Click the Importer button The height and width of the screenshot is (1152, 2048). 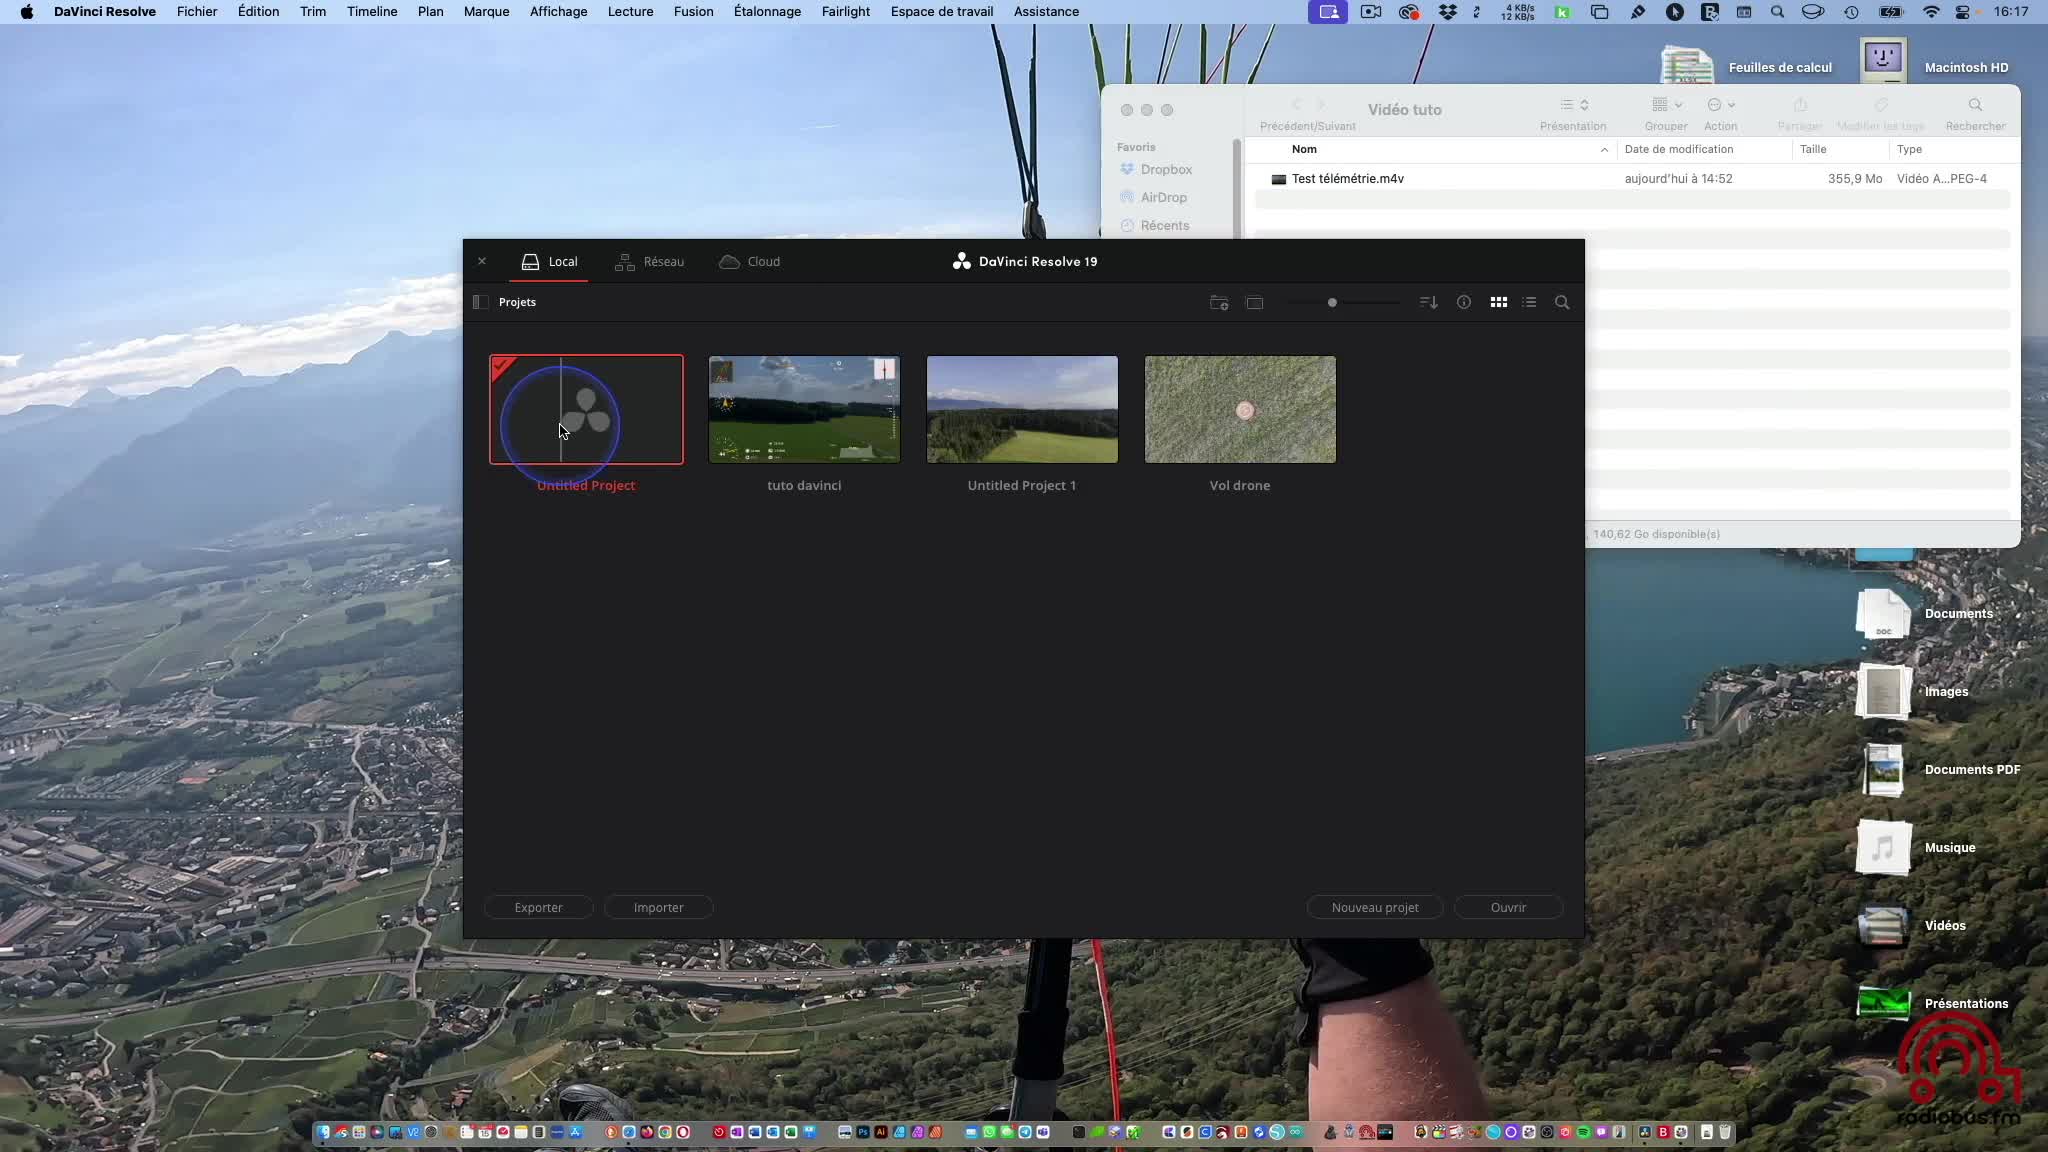[658, 907]
